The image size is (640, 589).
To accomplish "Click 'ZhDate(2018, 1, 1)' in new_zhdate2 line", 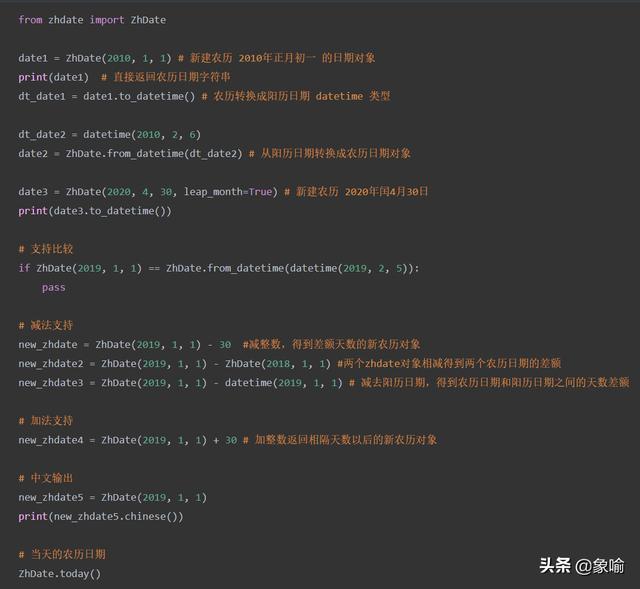I will pos(278,364).
